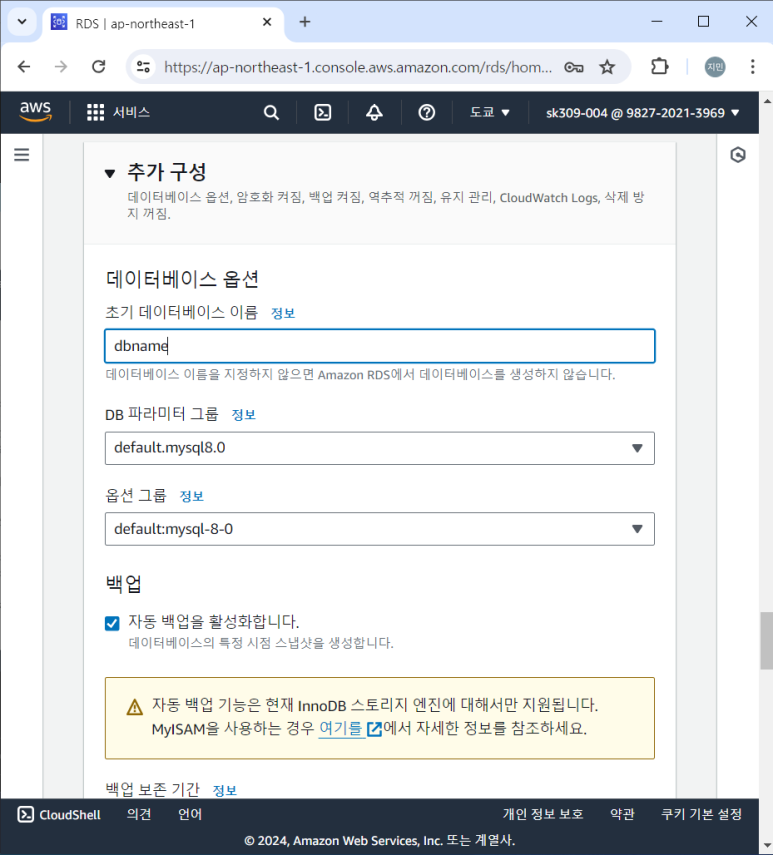This screenshot has width=773, height=855.
Task: View site information icon in address bar
Action: [x=143, y=67]
